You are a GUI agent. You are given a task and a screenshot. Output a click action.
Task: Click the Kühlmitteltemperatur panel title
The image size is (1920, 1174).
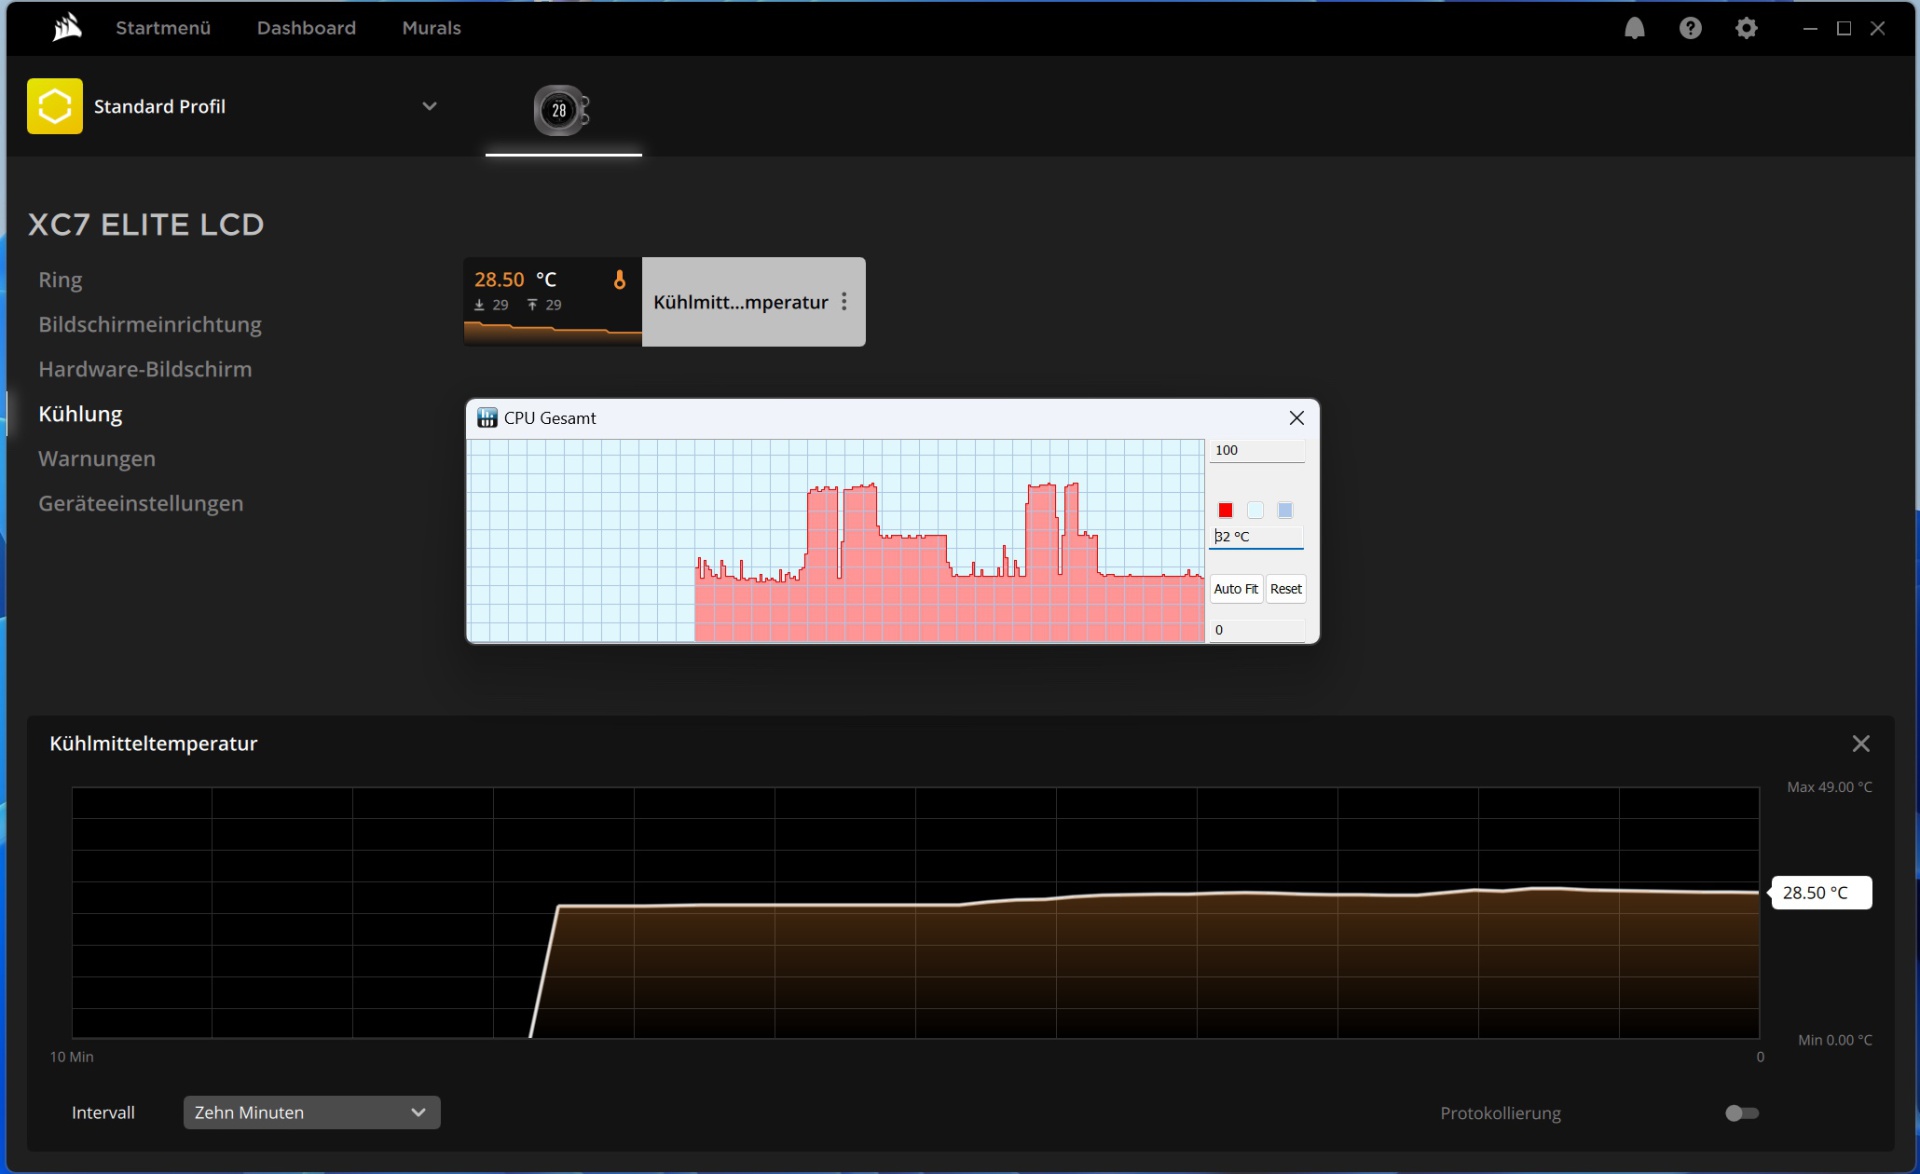coord(153,744)
